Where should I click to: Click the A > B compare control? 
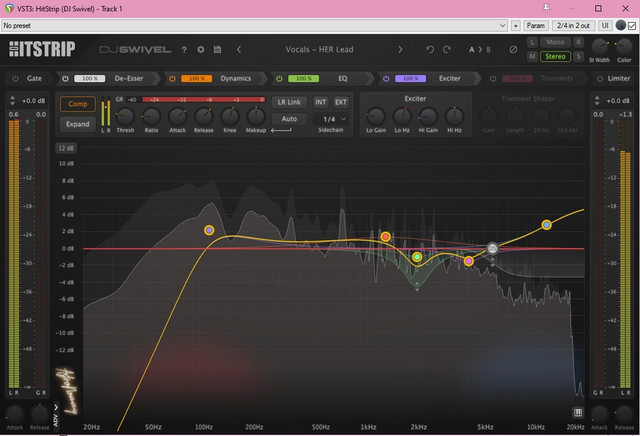[480, 49]
